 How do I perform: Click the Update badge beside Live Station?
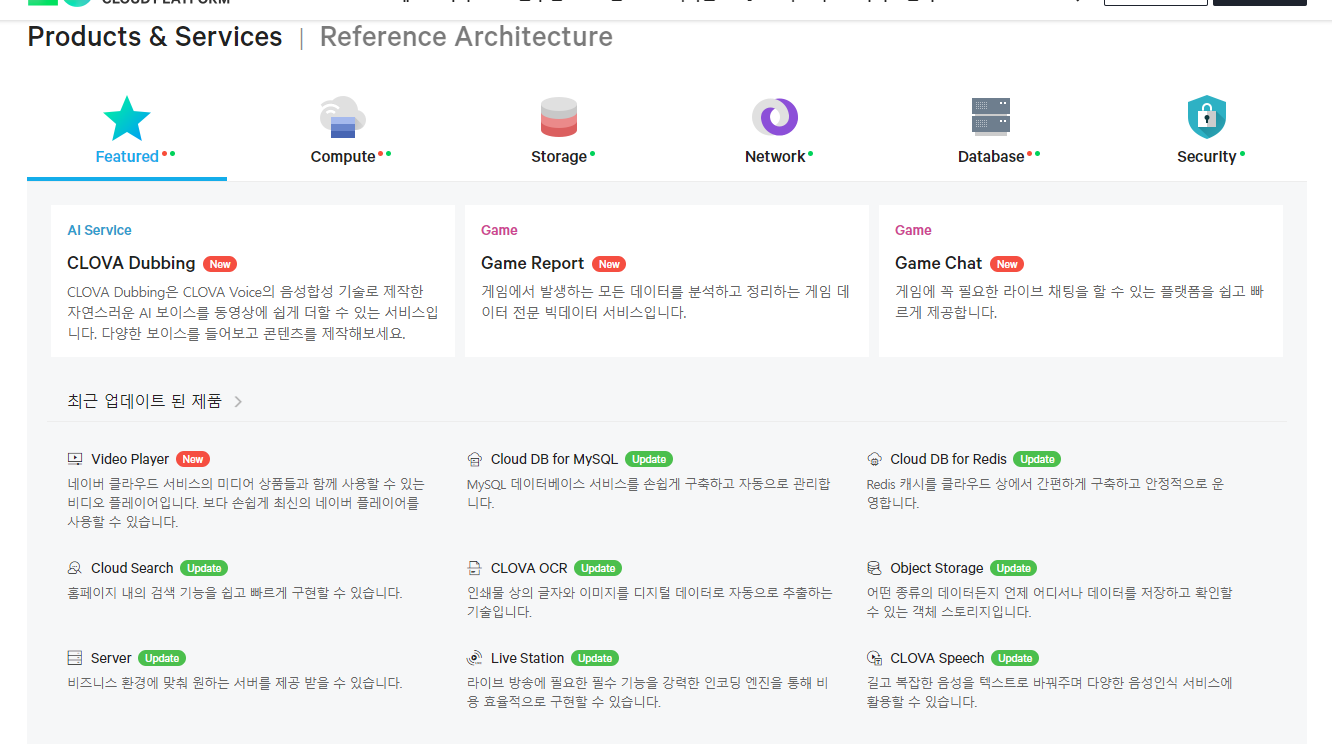coord(595,658)
